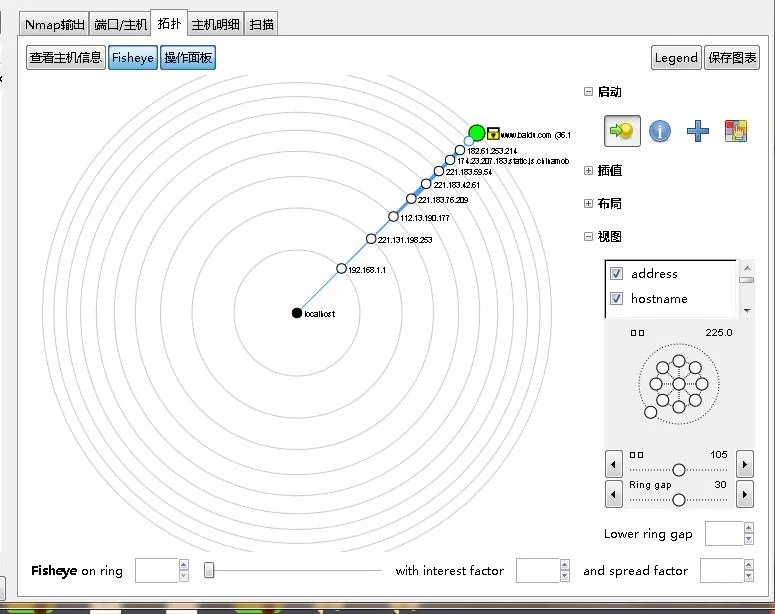This screenshot has height=614, width=775.
Task: Collapse the 启动 section
Action: click(588, 91)
